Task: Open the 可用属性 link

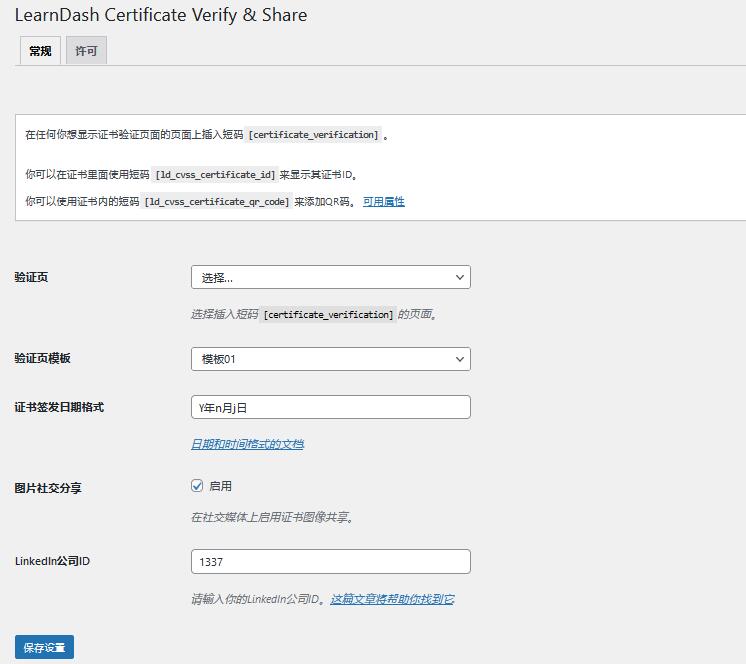Action: point(383,201)
